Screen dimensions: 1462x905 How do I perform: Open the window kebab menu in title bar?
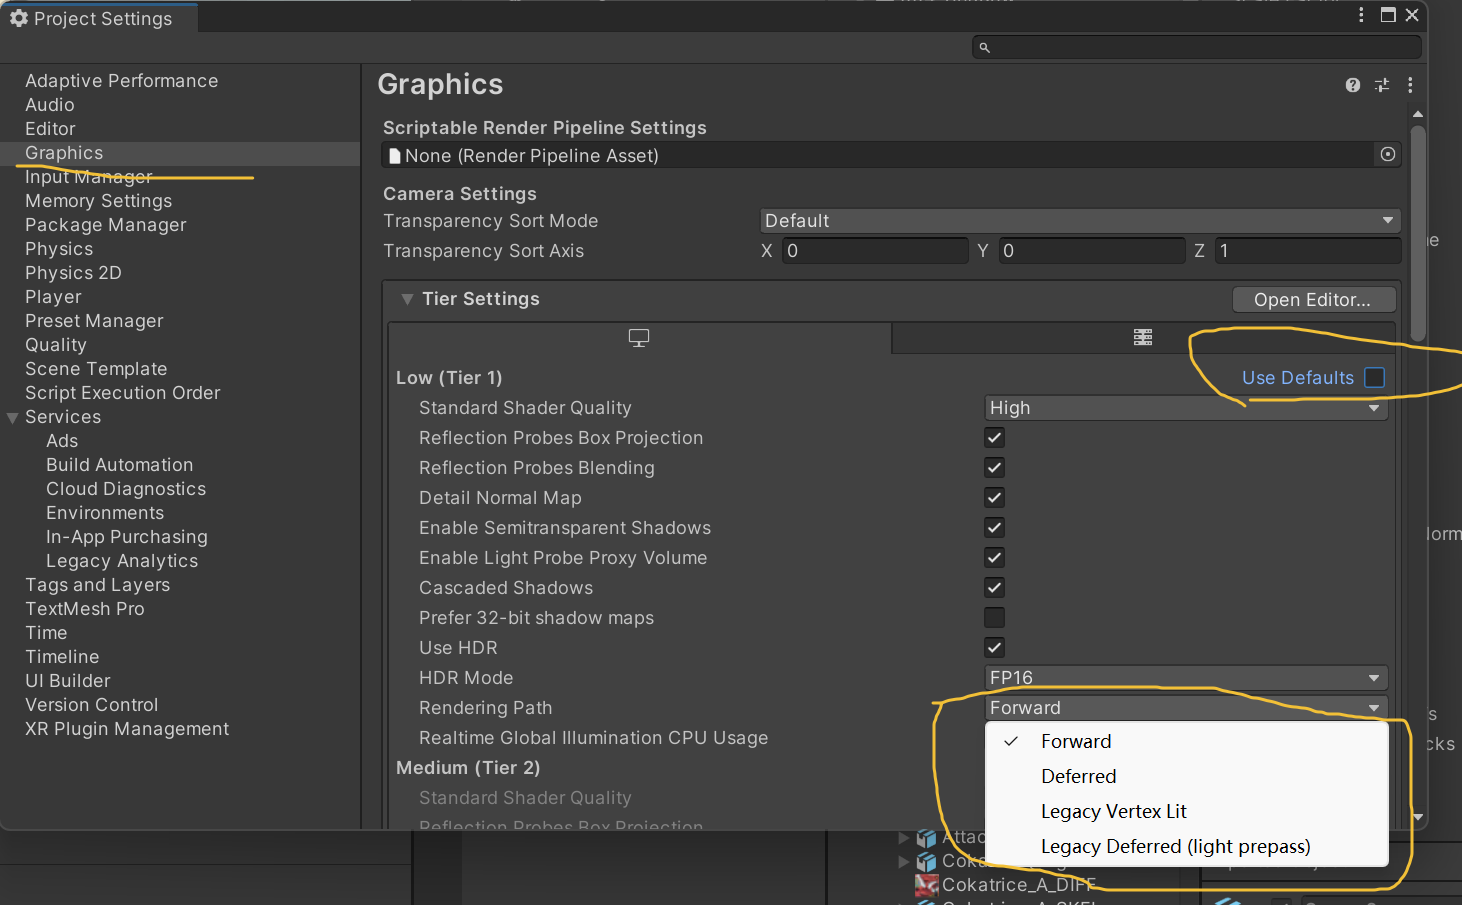[x=1361, y=15]
